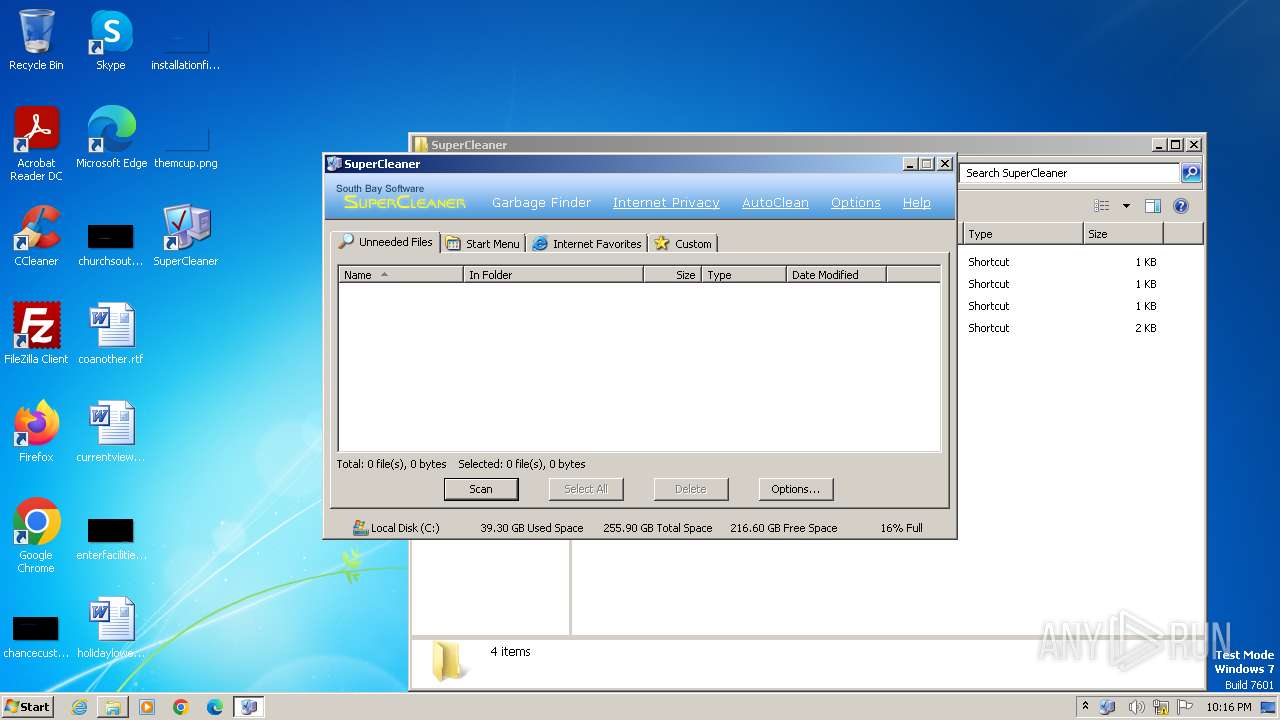Click the Explorer search magnifier button
The height and width of the screenshot is (720, 1280).
(1191, 173)
